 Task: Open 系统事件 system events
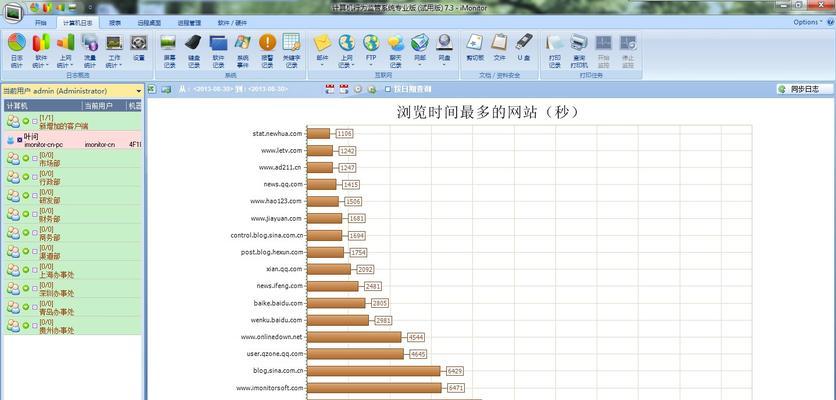243,51
